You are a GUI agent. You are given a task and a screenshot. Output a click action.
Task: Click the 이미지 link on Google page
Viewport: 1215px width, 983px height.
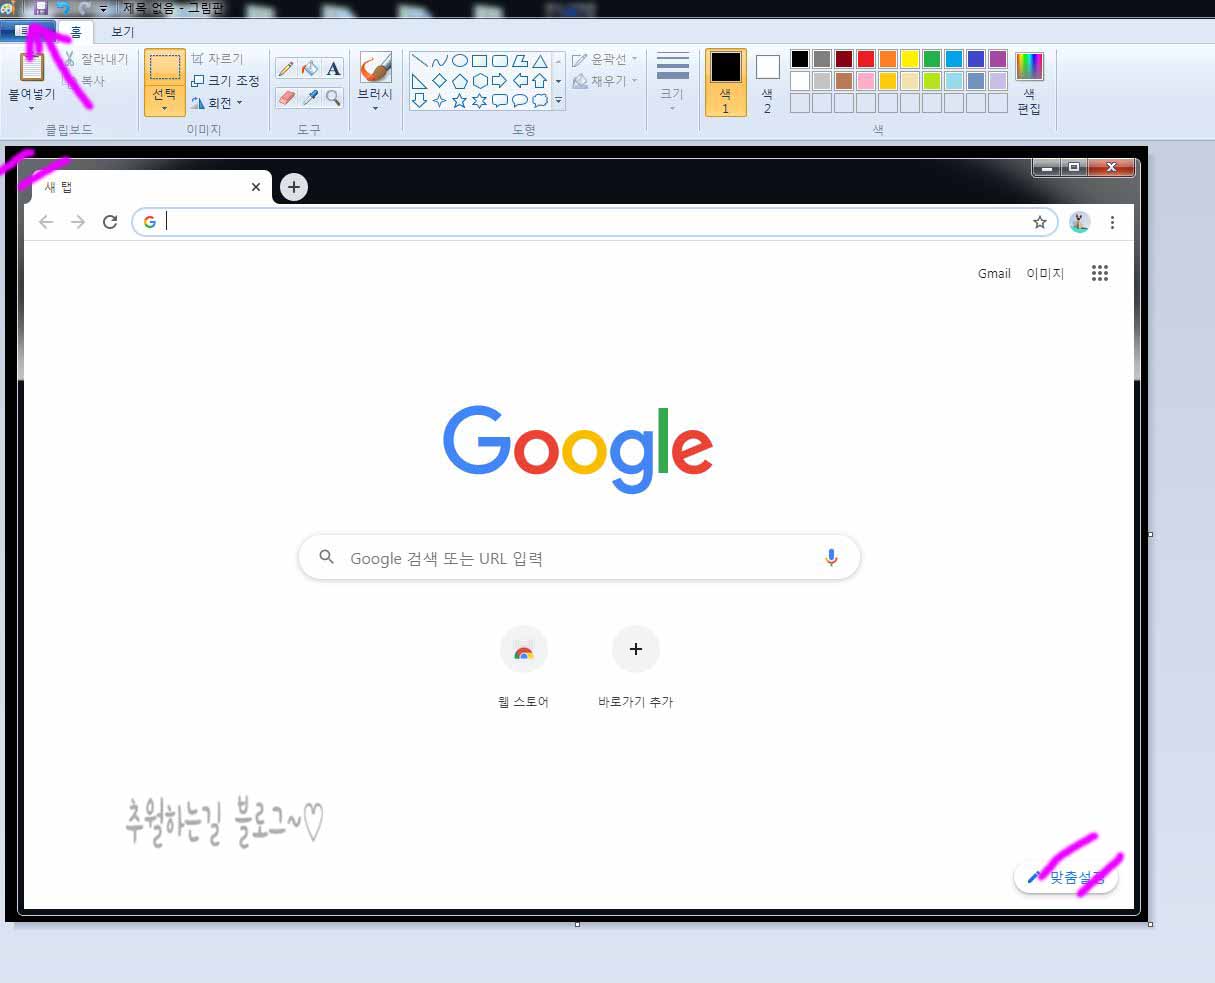click(1045, 273)
